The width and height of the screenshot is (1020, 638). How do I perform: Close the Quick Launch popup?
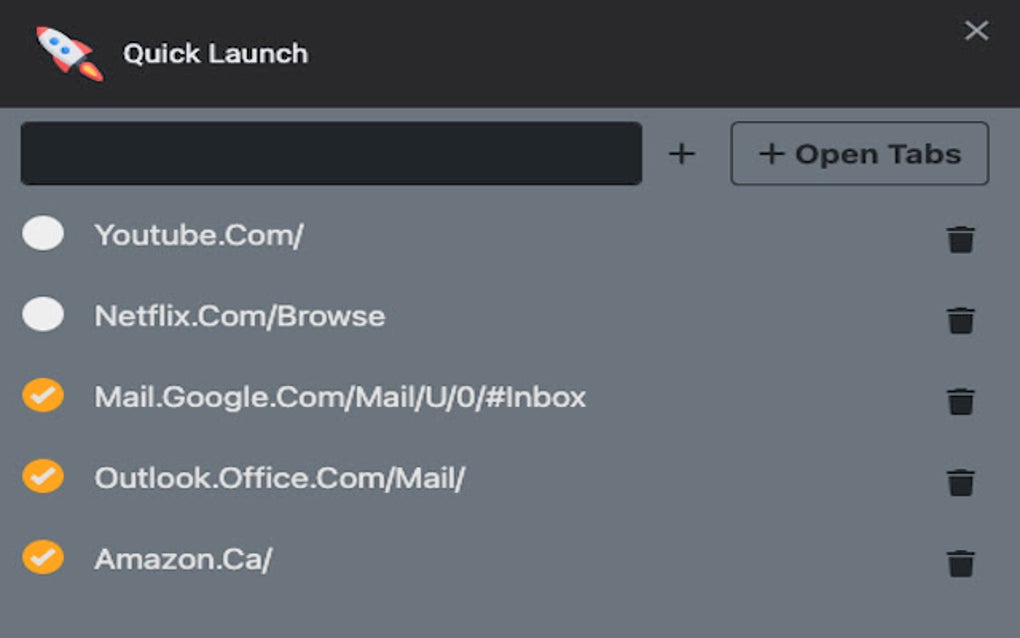(x=976, y=30)
